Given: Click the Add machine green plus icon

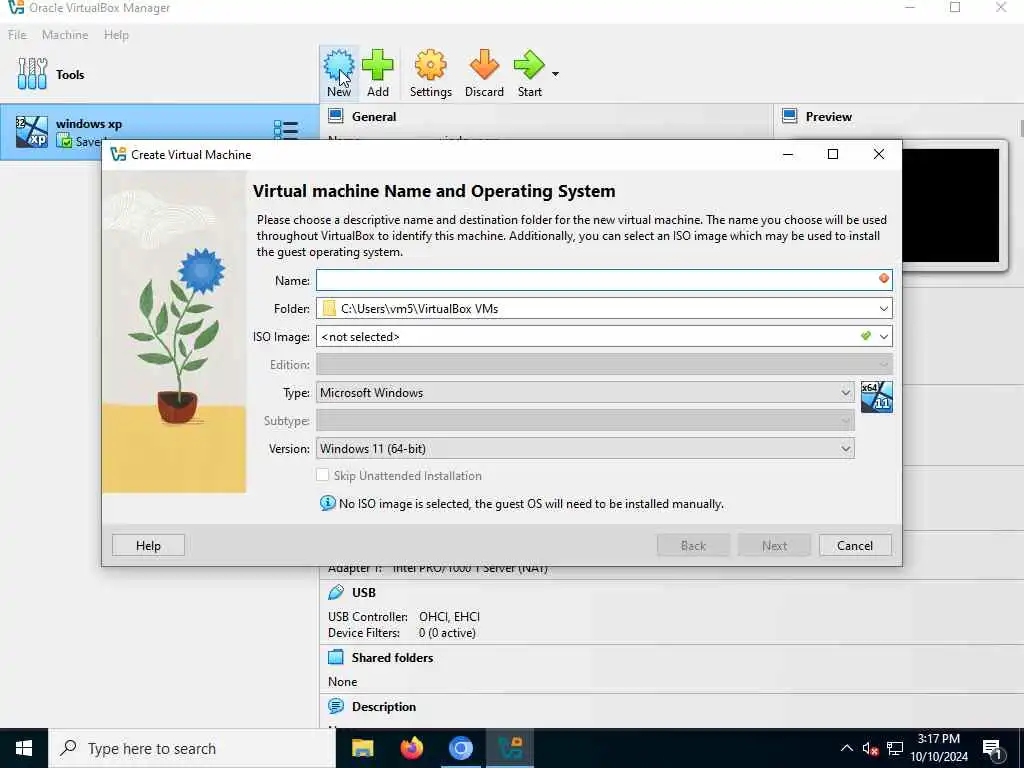Looking at the screenshot, I should point(377,66).
